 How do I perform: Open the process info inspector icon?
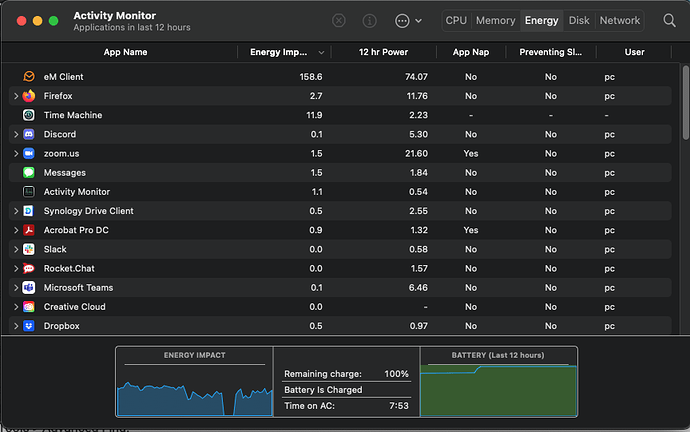(369, 21)
